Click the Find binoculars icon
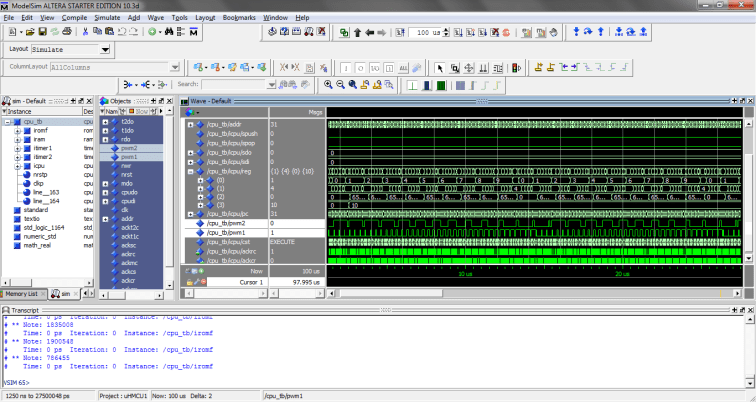Viewport: 756px width, 402px height. (x=169, y=32)
